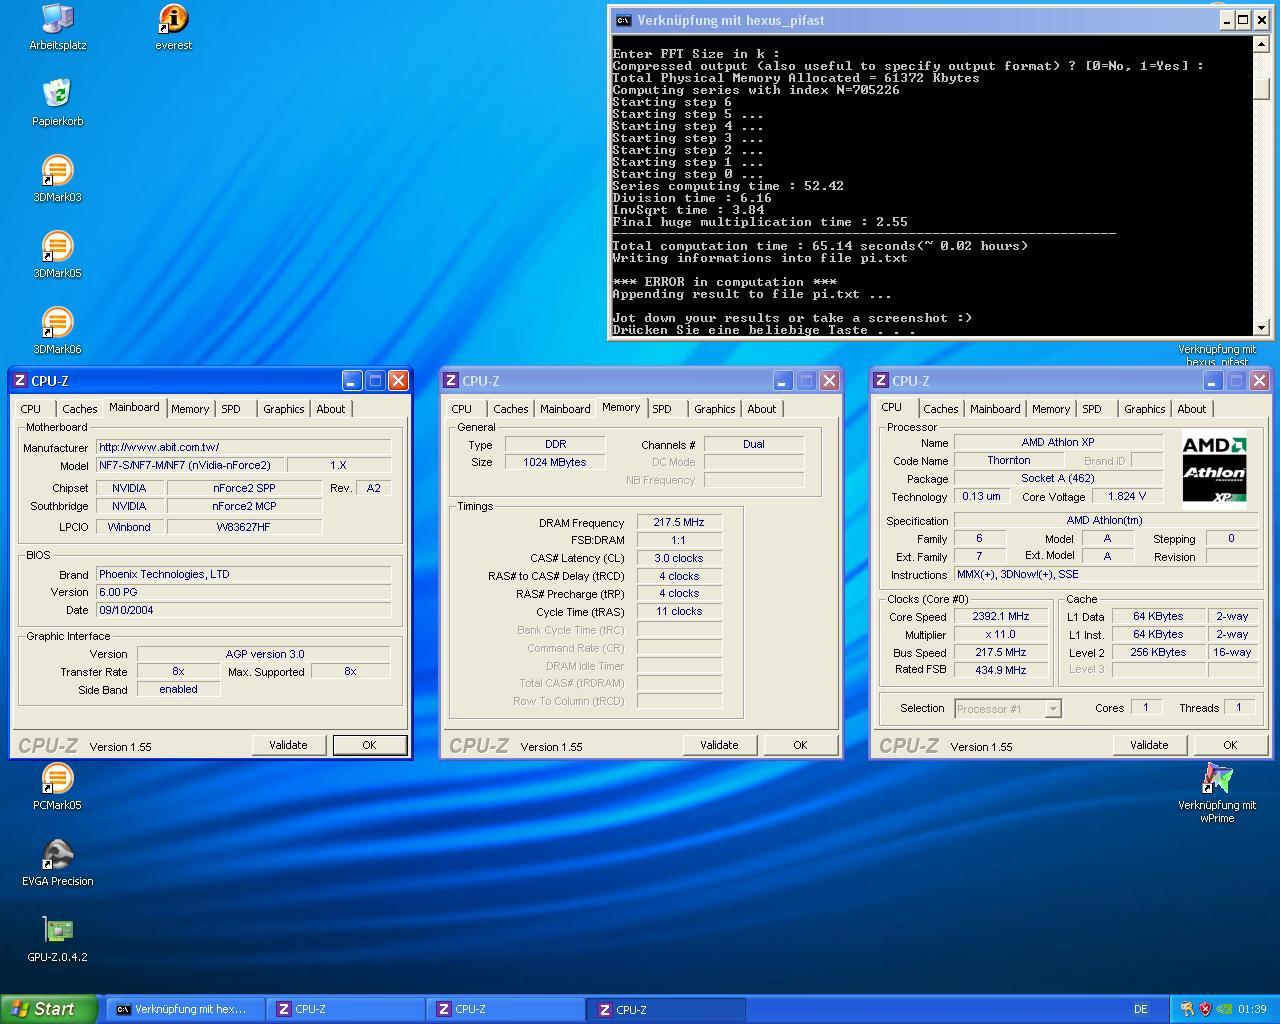
Task: Click the Model field NF7-S/NF7-M/NF7
Action: click(189, 465)
